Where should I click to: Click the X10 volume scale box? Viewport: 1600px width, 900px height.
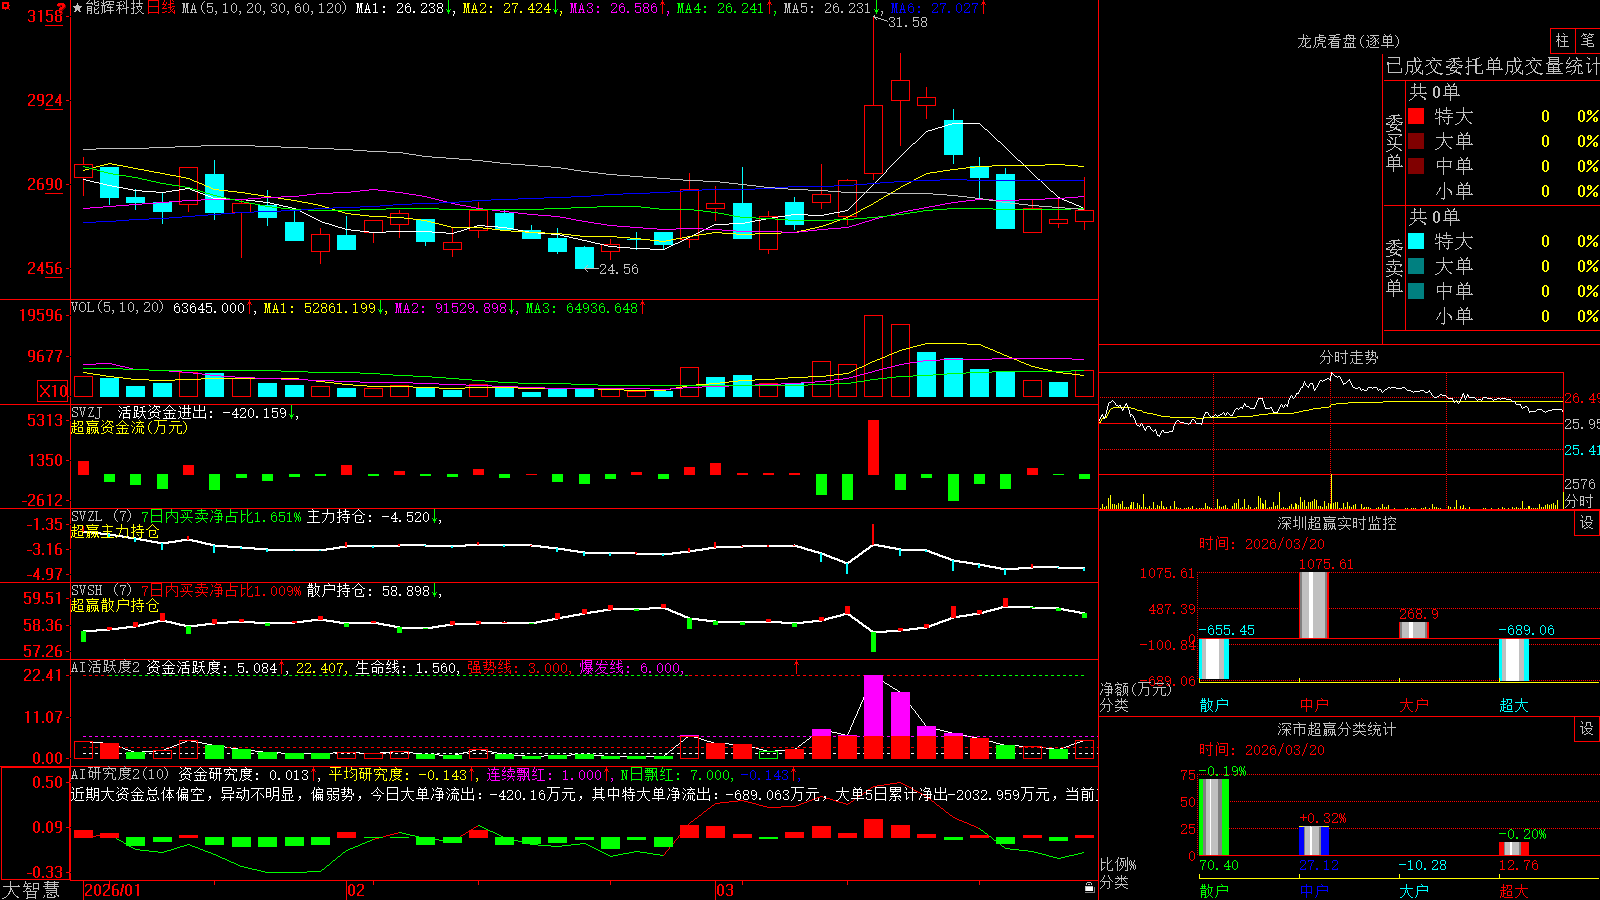pyautogui.click(x=53, y=391)
